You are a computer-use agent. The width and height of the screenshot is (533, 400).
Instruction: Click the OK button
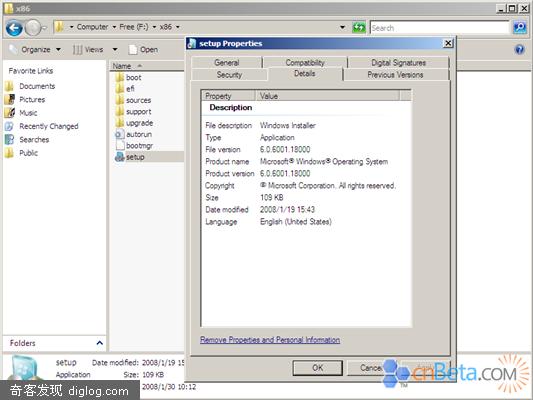318,368
